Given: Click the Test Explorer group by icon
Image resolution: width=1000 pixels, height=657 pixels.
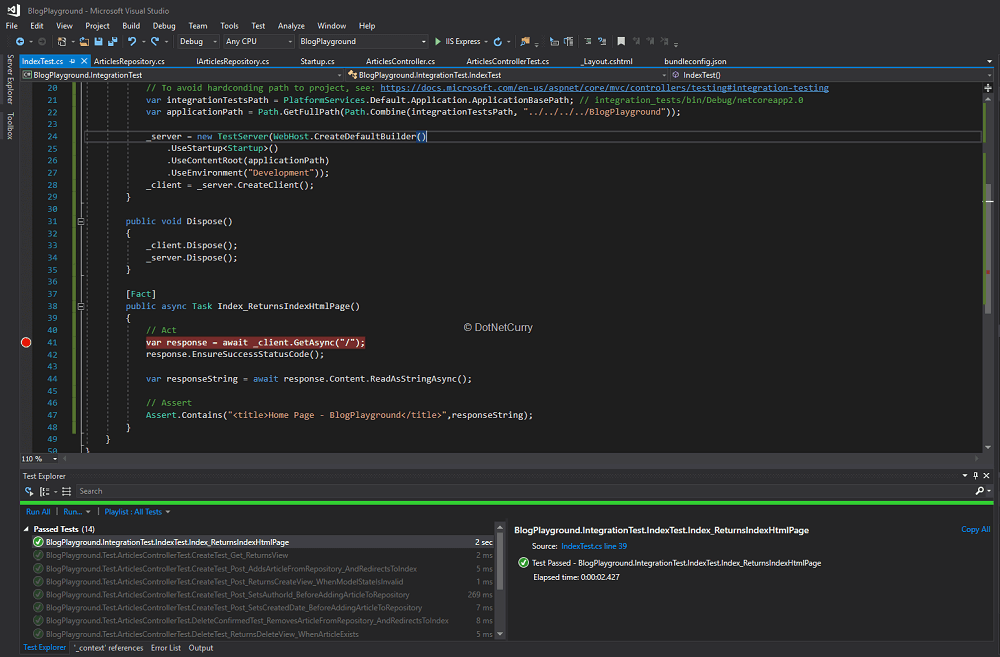Looking at the screenshot, I should tap(45, 491).
